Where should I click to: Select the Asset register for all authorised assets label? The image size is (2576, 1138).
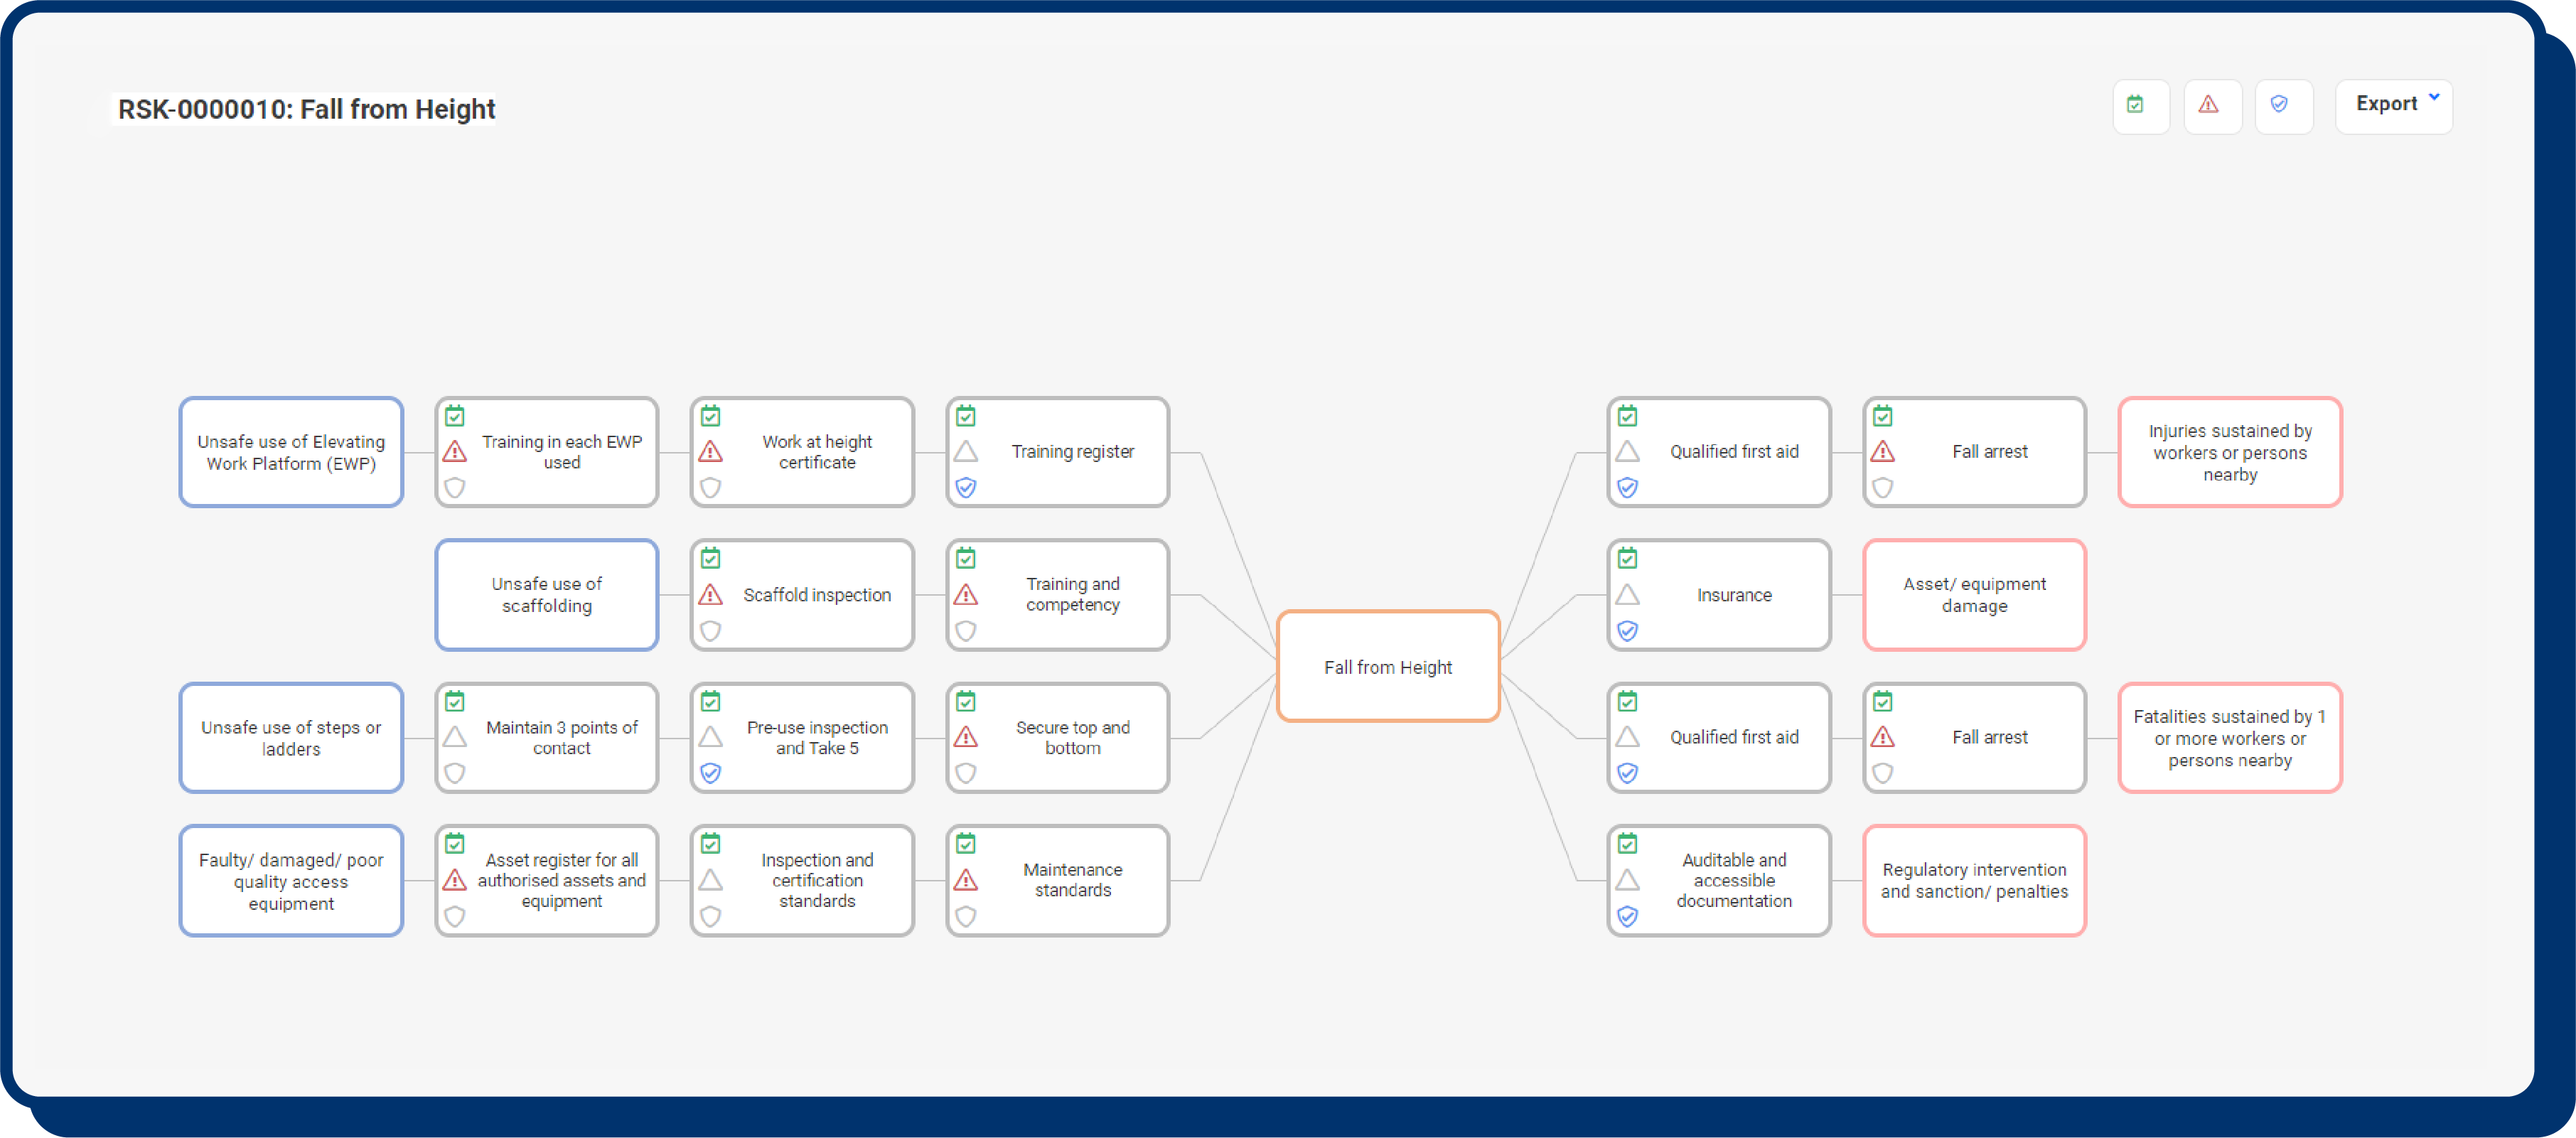point(562,880)
